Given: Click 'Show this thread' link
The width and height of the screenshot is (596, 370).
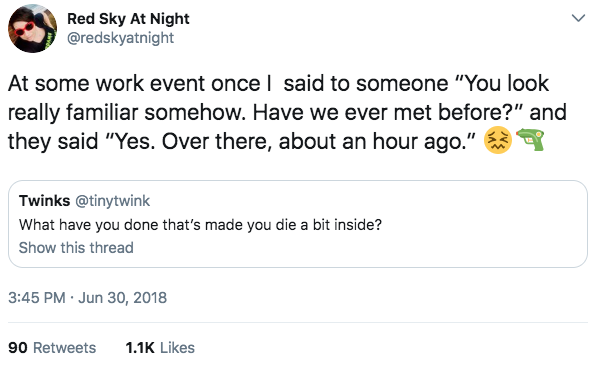Looking at the screenshot, I should click(76, 248).
